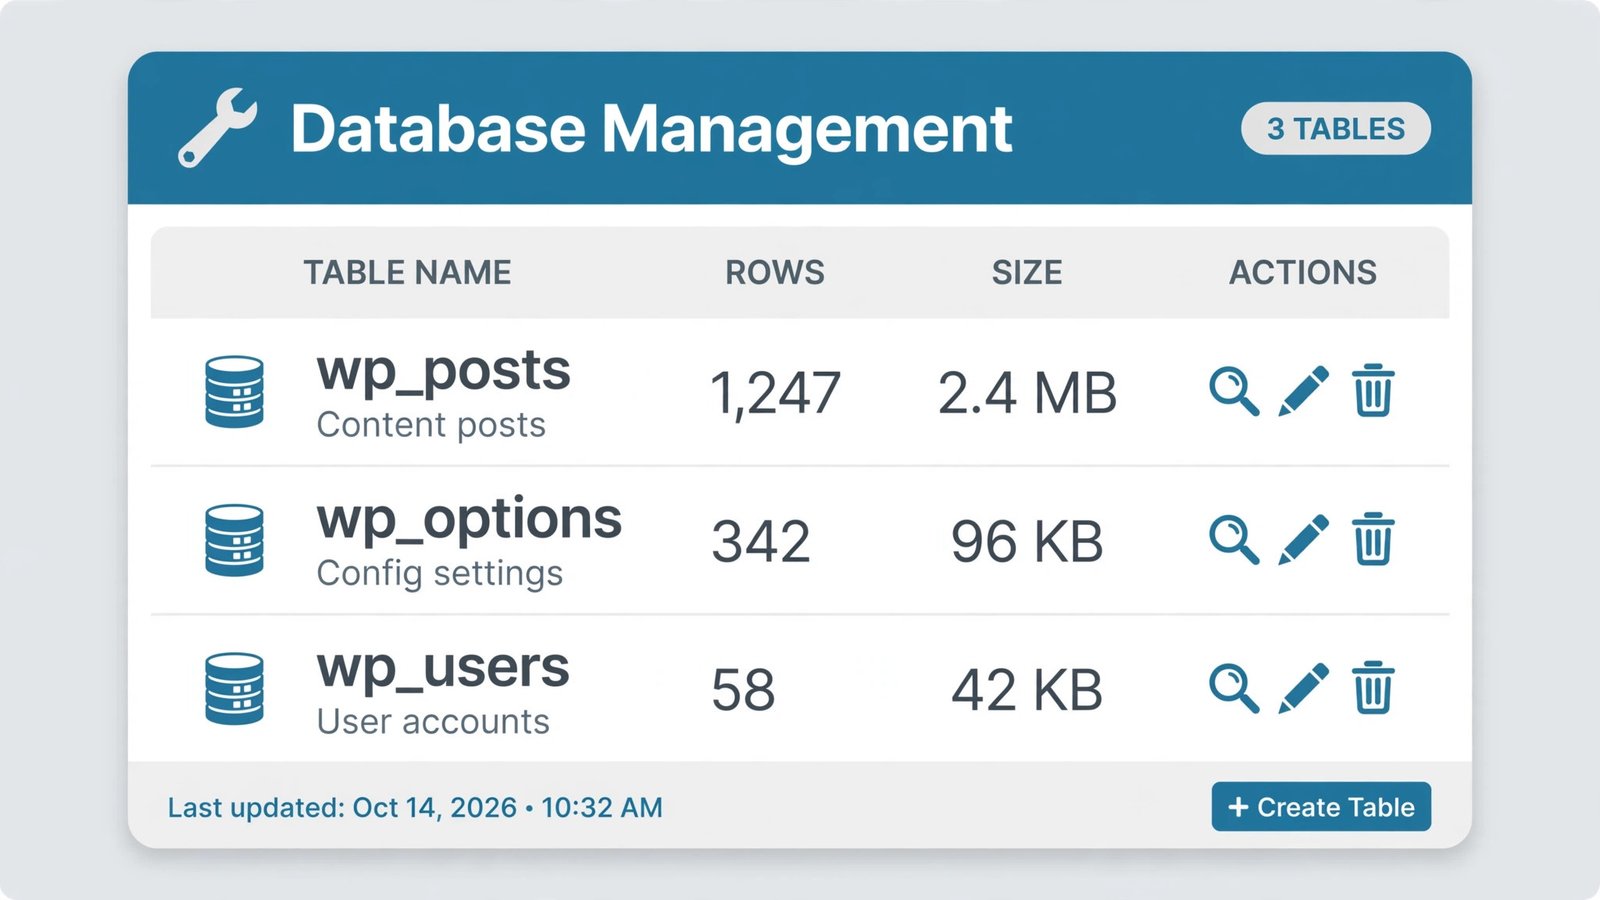Click the ACTIONS column header
This screenshot has width=1600, height=900.
(x=1303, y=272)
